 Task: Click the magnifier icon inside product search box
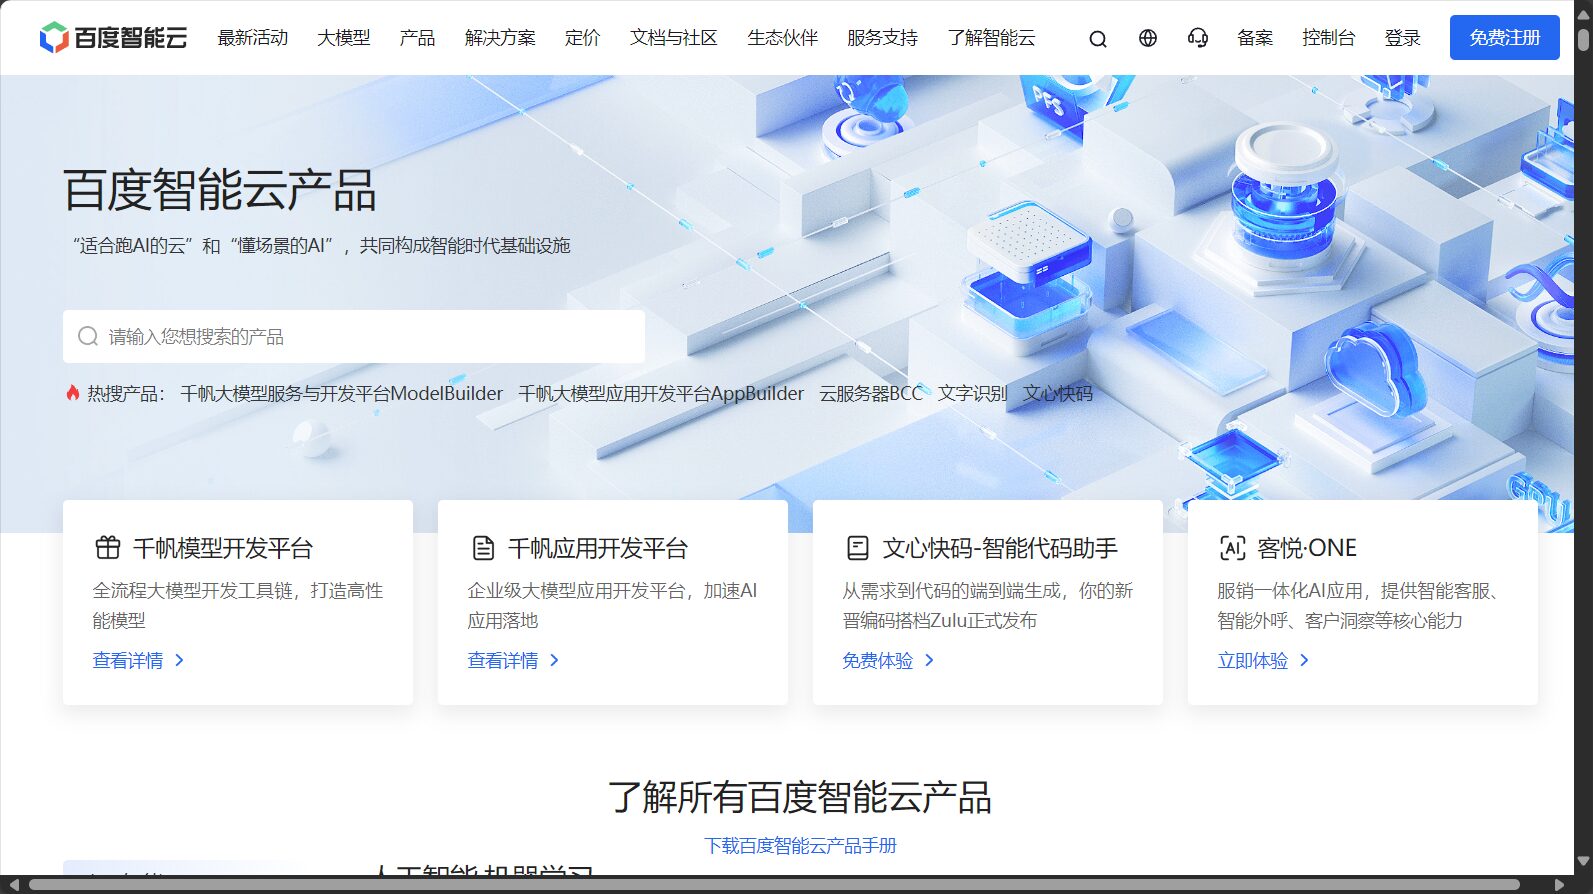[x=88, y=336]
